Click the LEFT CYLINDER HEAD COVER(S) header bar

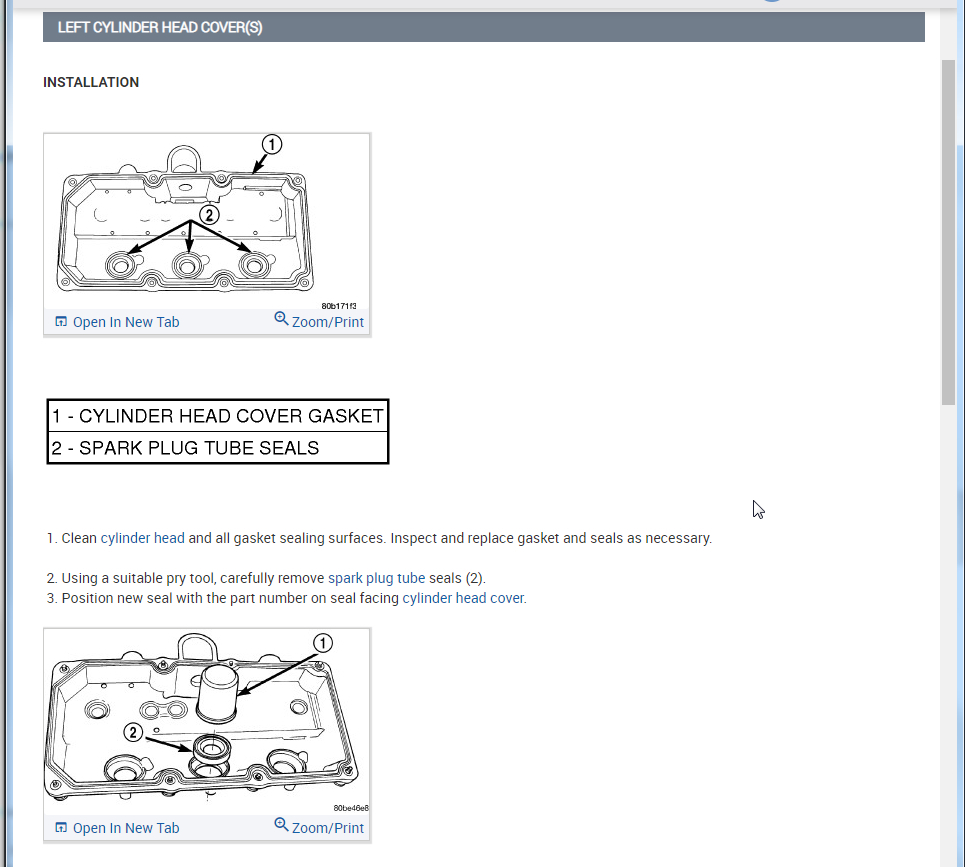(x=484, y=28)
